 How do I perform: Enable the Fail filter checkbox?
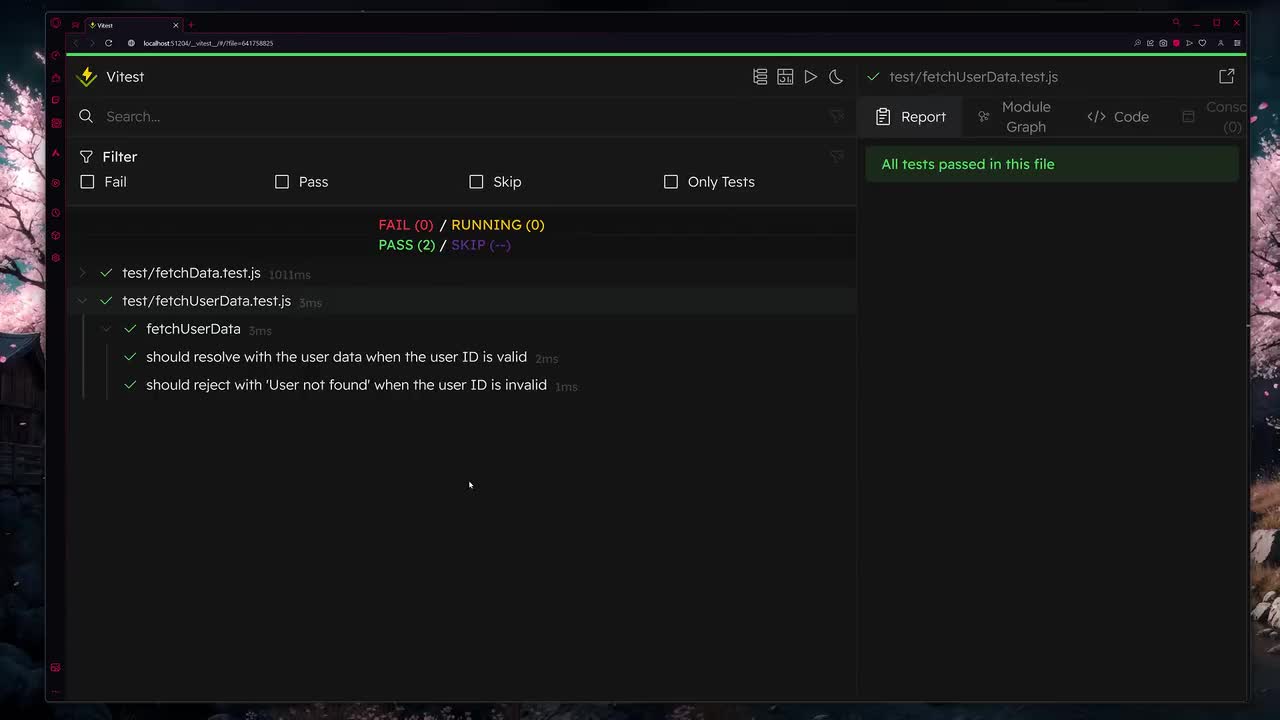[87, 182]
